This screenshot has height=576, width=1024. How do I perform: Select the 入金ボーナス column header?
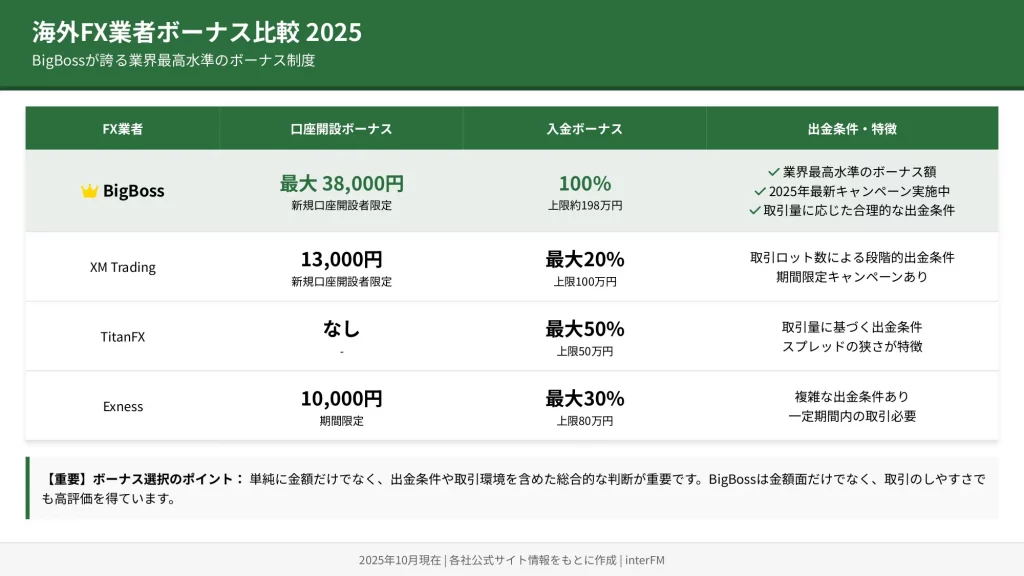584,129
